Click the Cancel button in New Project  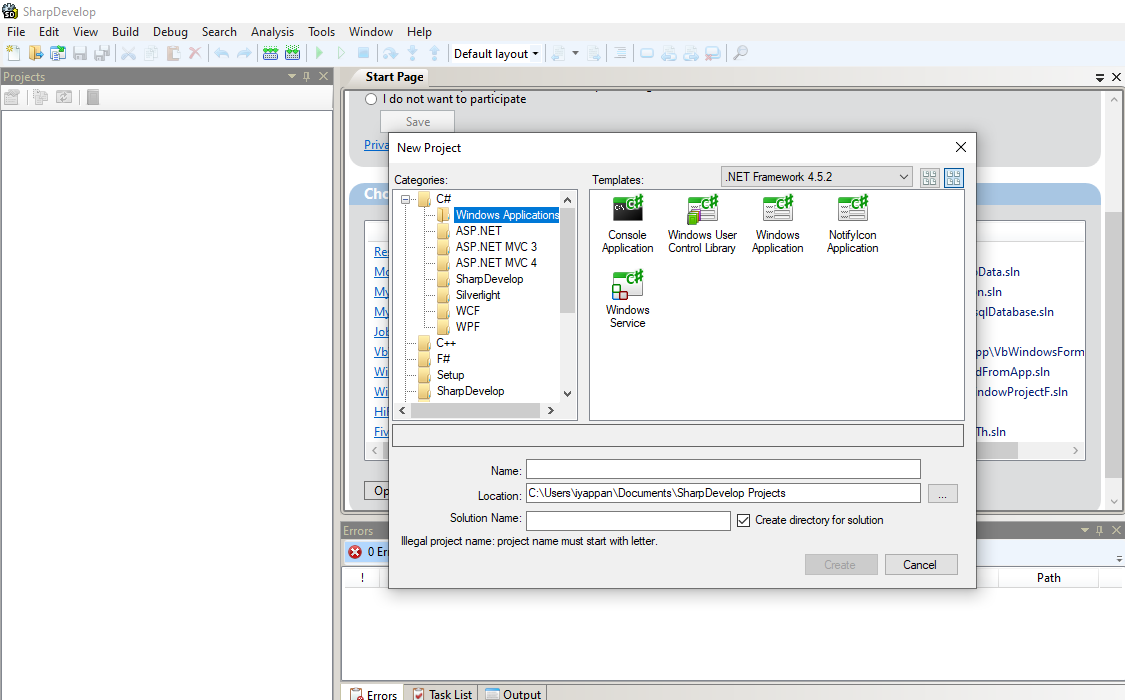click(921, 564)
